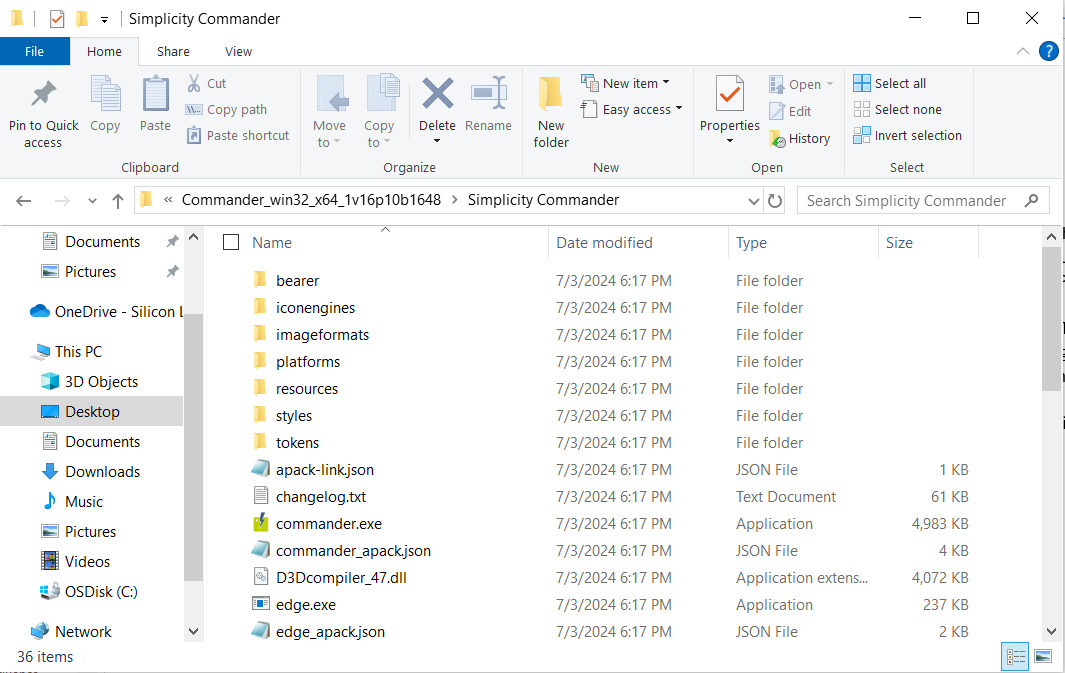The width and height of the screenshot is (1065, 673).
Task: Click the Paste clipboard icon
Action: coord(156,94)
